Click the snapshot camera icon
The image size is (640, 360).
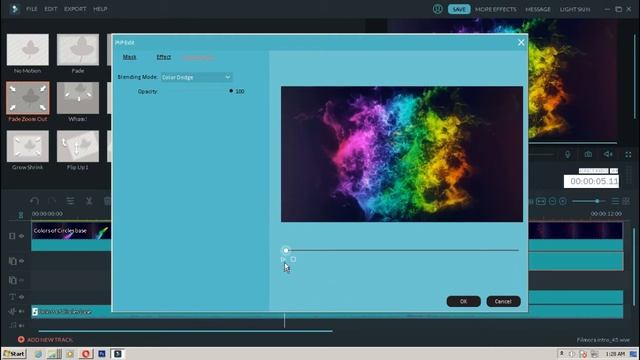588,154
